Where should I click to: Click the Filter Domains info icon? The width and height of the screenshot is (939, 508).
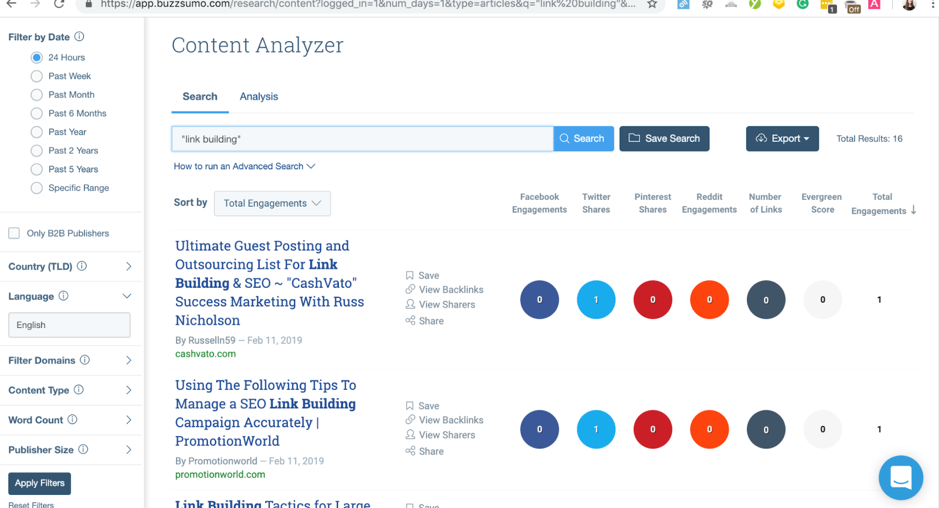85,360
